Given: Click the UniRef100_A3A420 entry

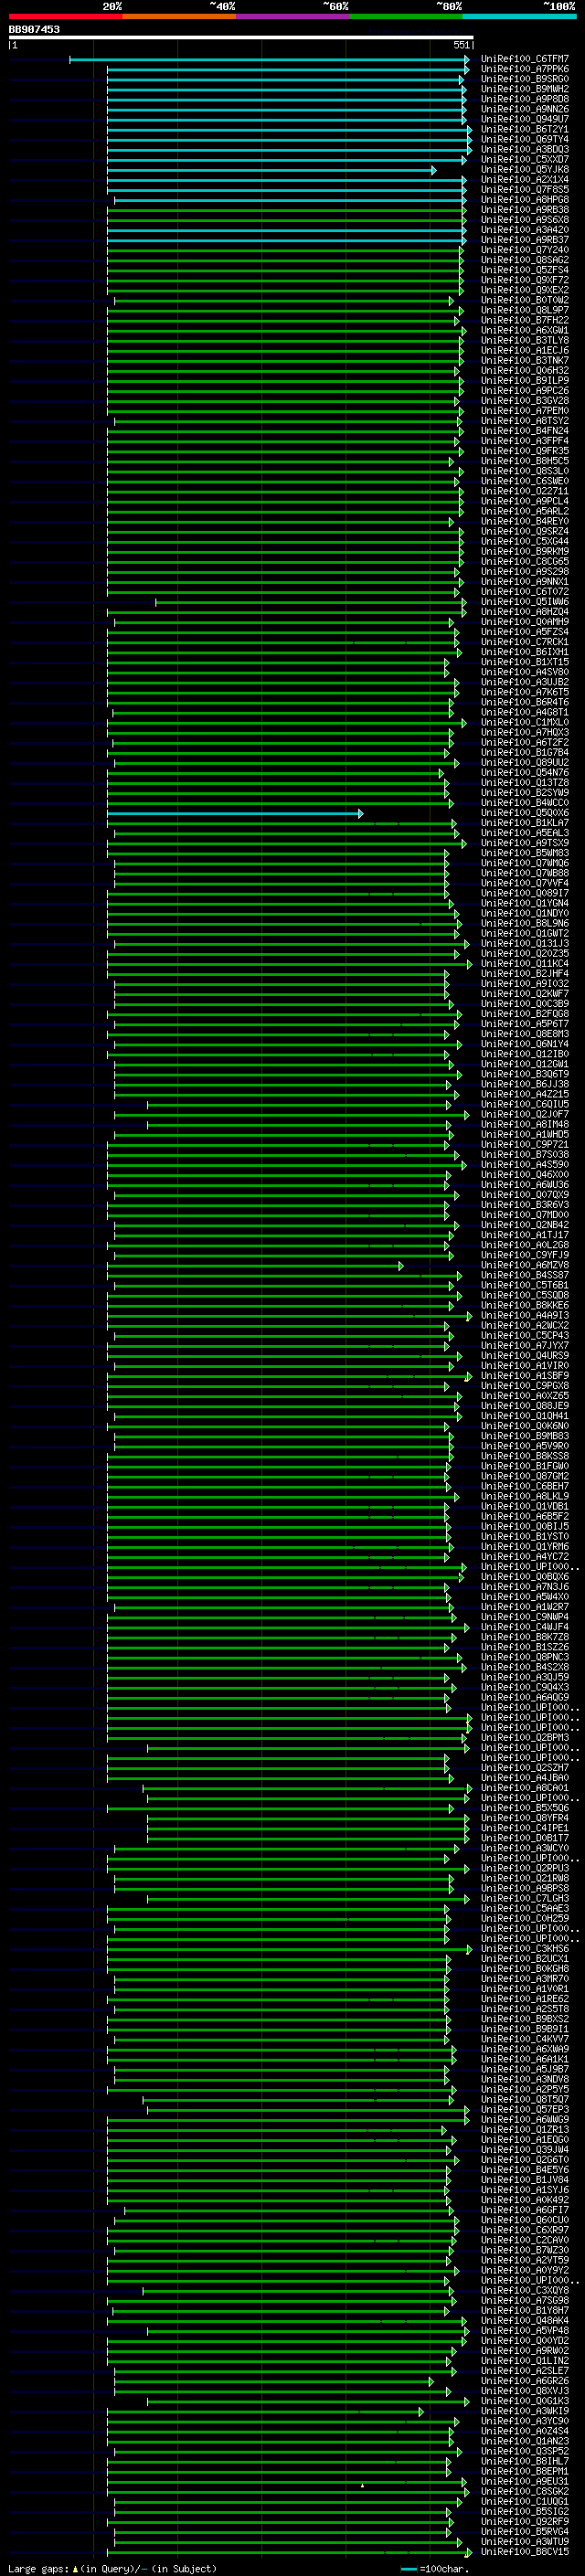Looking at the screenshot, I should point(525,230).
